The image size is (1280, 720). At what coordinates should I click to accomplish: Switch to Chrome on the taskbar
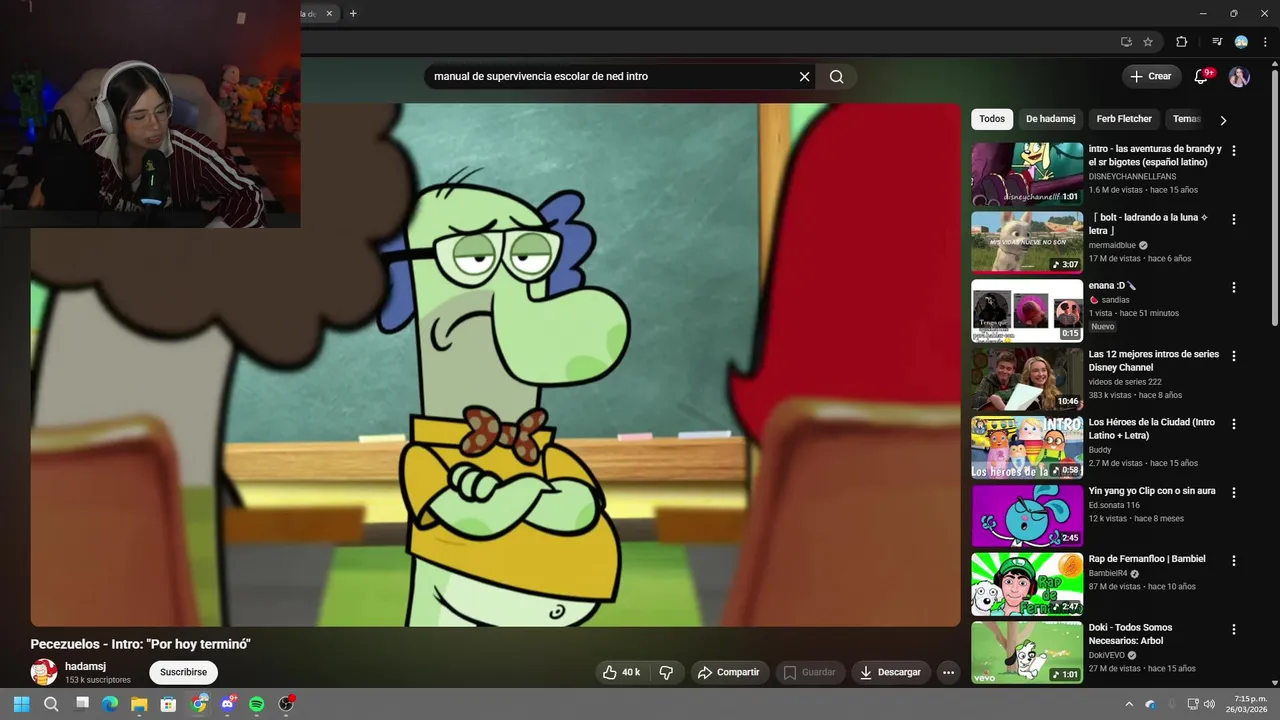coord(199,704)
